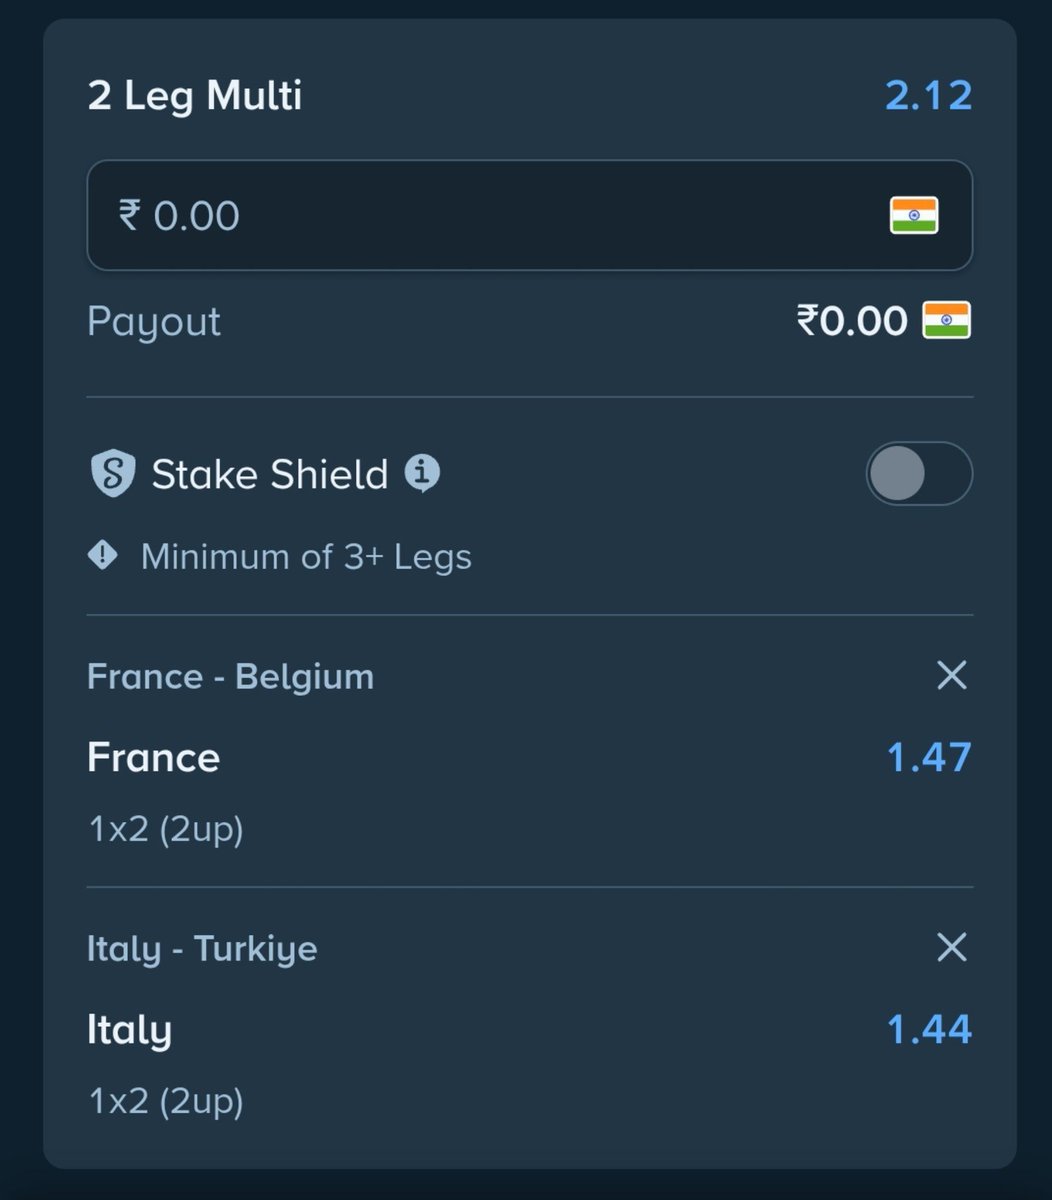Click the warning diamond icon
This screenshot has width=1052, height=1200.
click(103, 556)
